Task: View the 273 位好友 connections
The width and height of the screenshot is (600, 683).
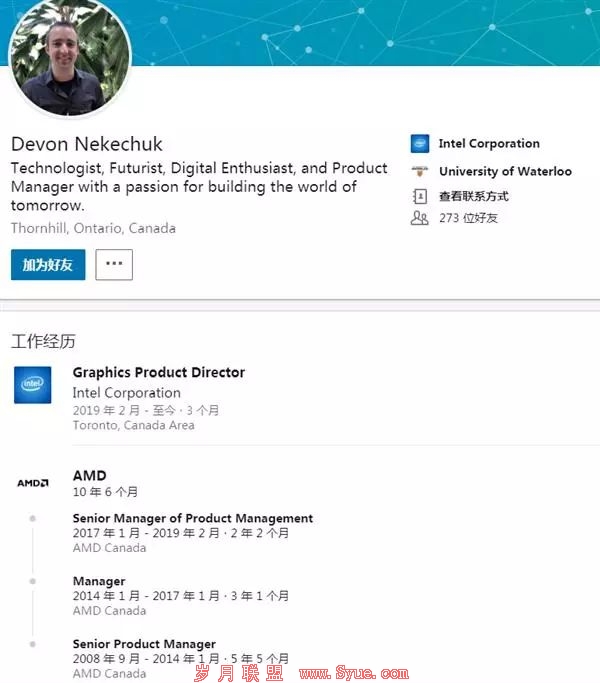Action: coord(468,218)
